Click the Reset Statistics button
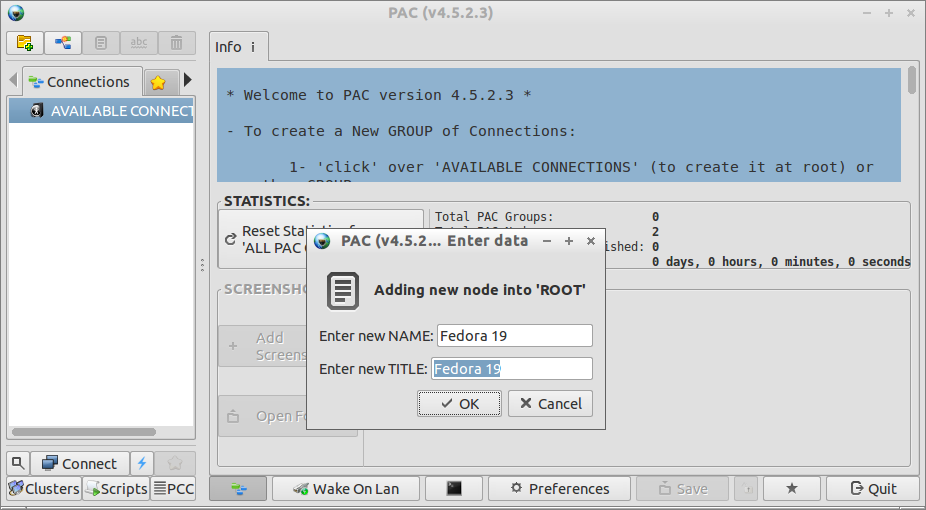Screen dimensions: 926x510 [x=321, y=239]
